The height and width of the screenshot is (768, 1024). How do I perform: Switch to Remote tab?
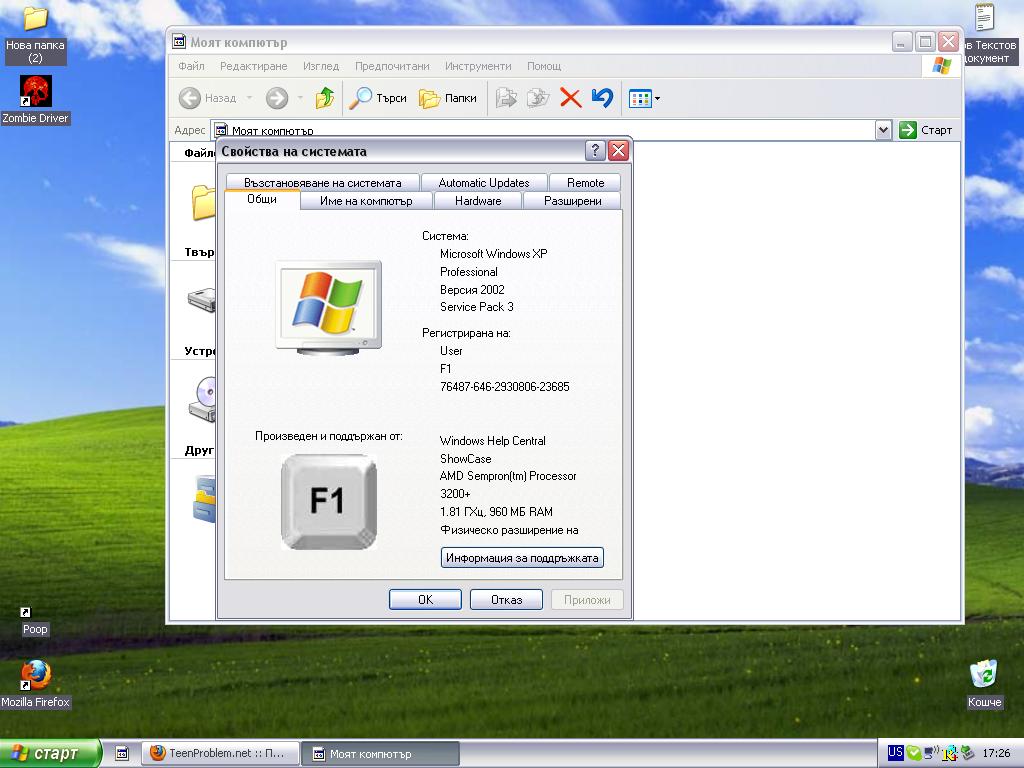[585, 183]
